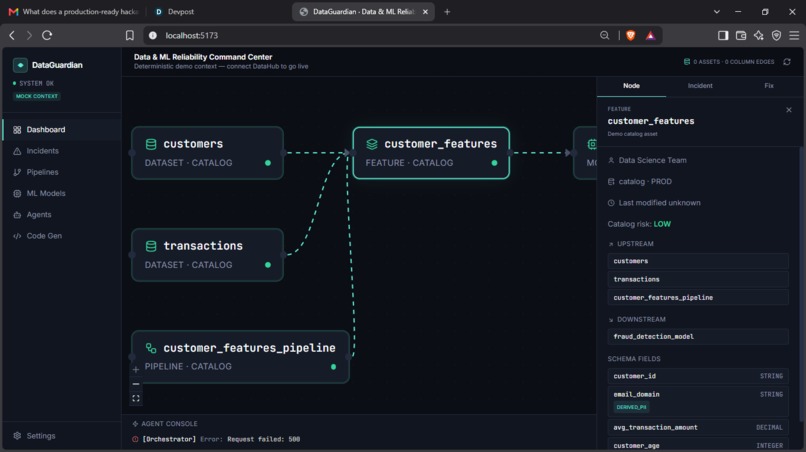Click the Agent Console header icon
Image resolution: width=806 pixels, height=452 pixels.
135,424
